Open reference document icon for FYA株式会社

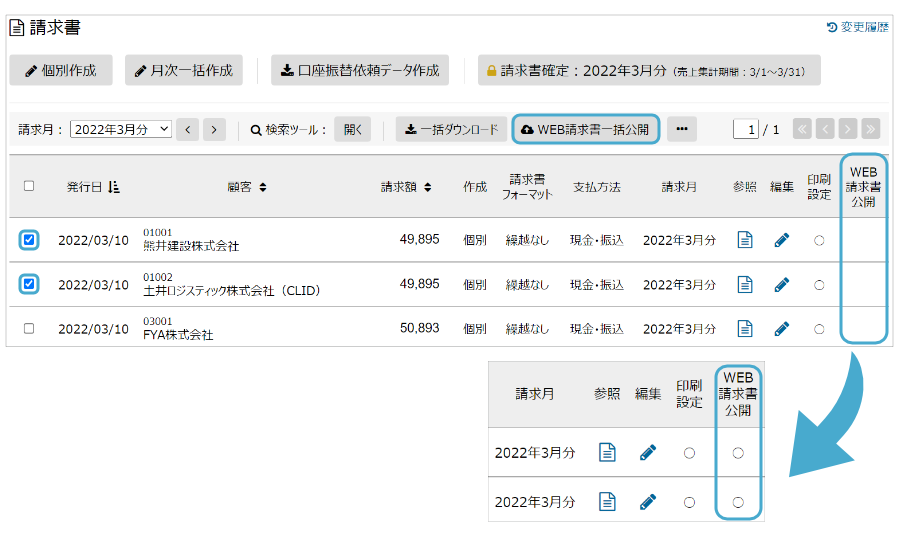tap(744, 328)
